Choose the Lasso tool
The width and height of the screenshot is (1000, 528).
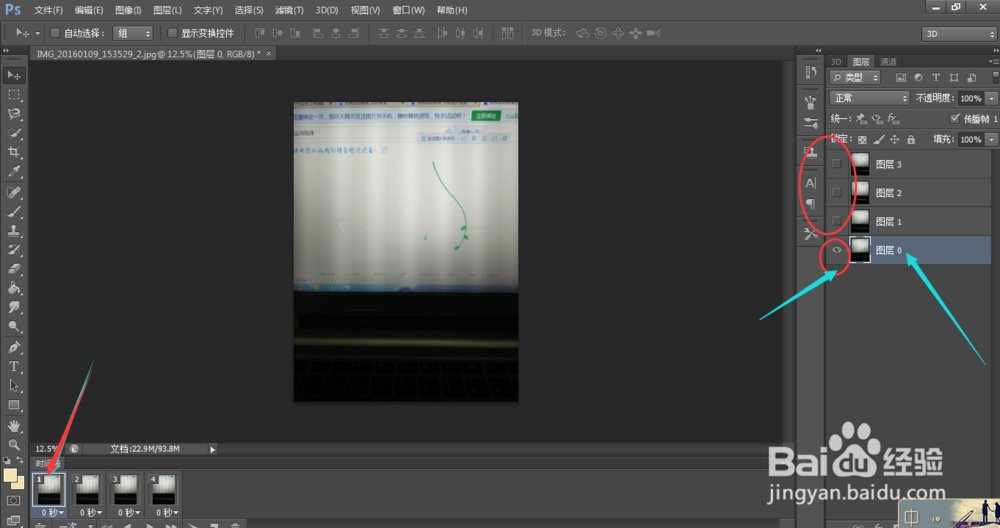pos(13,114)
